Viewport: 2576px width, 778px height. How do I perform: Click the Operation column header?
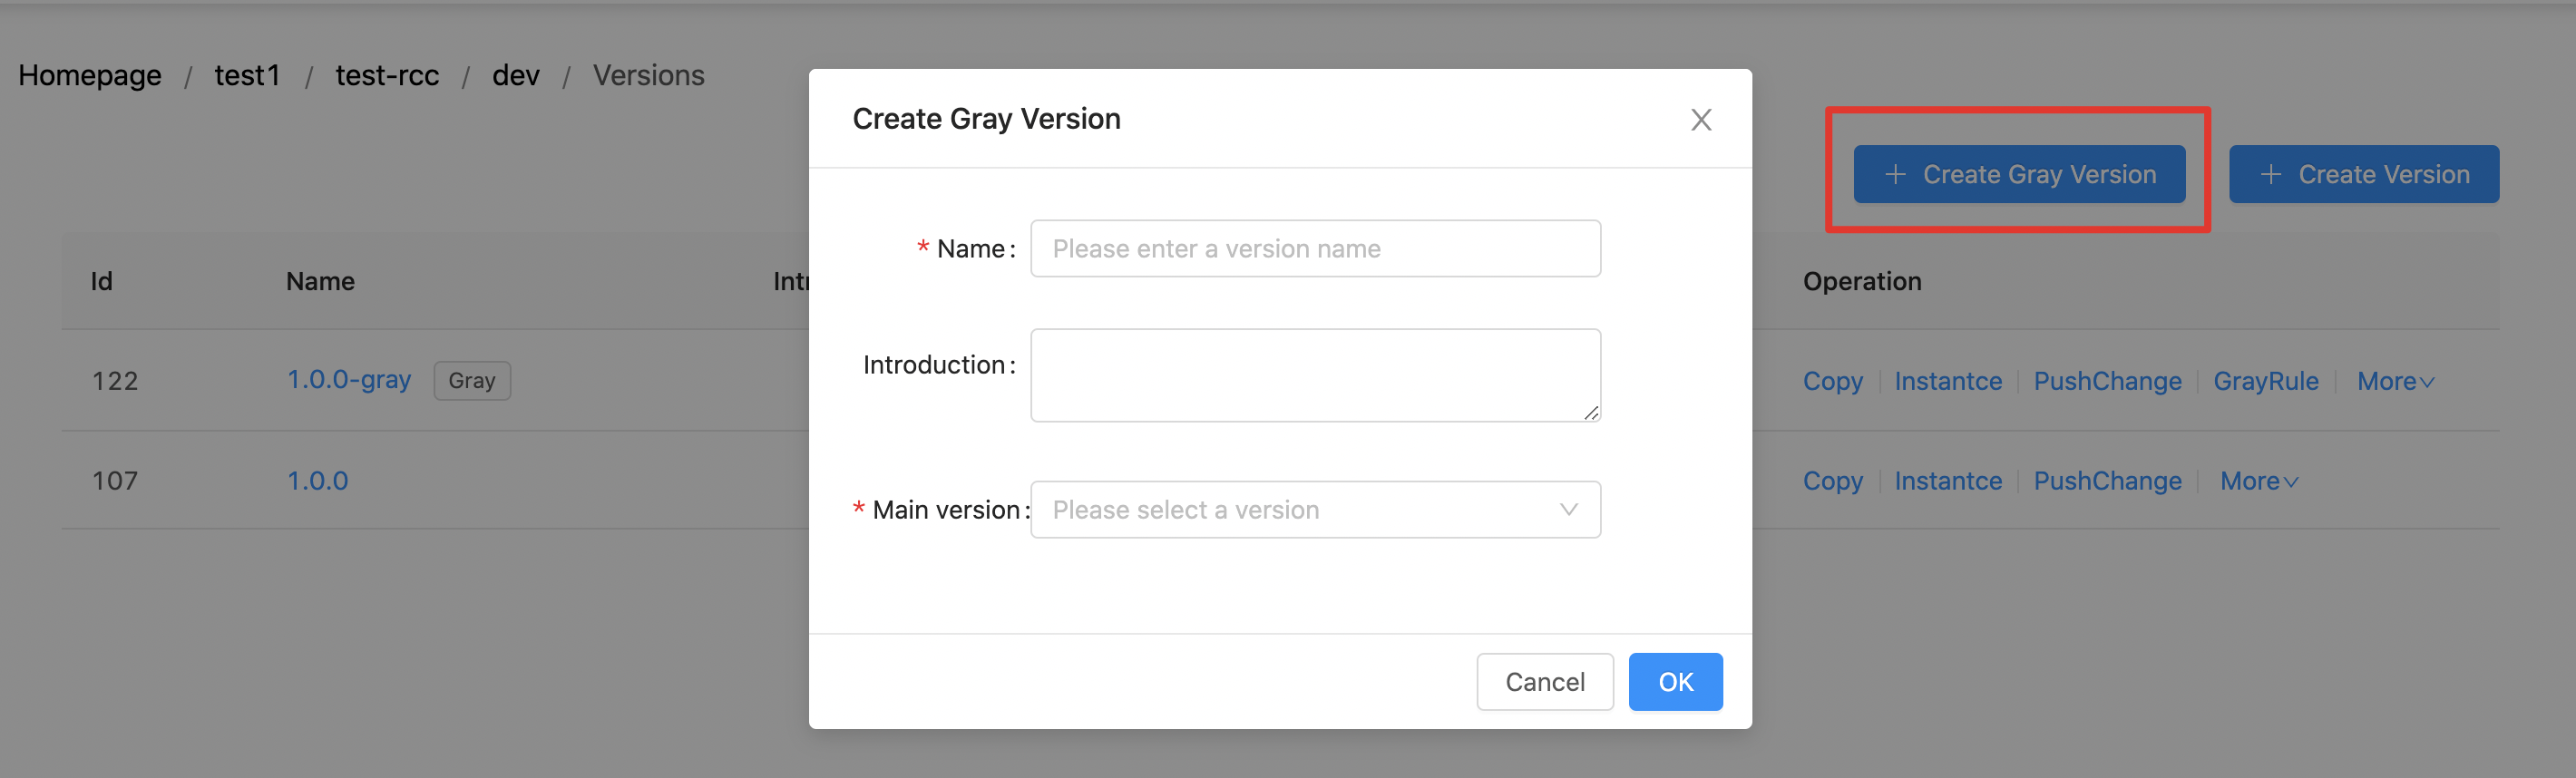(x=1861, y=281)
